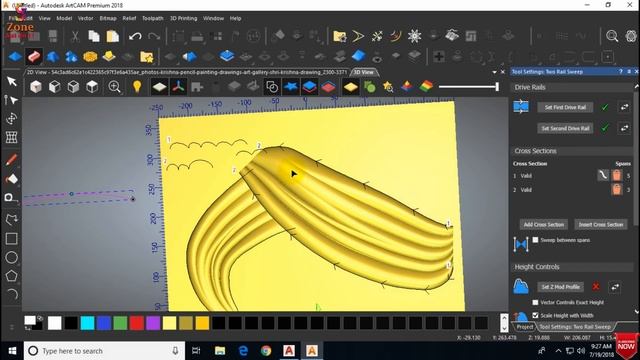Click the toolpath folder star icon

pyautogui.click(x=339, y=36)
